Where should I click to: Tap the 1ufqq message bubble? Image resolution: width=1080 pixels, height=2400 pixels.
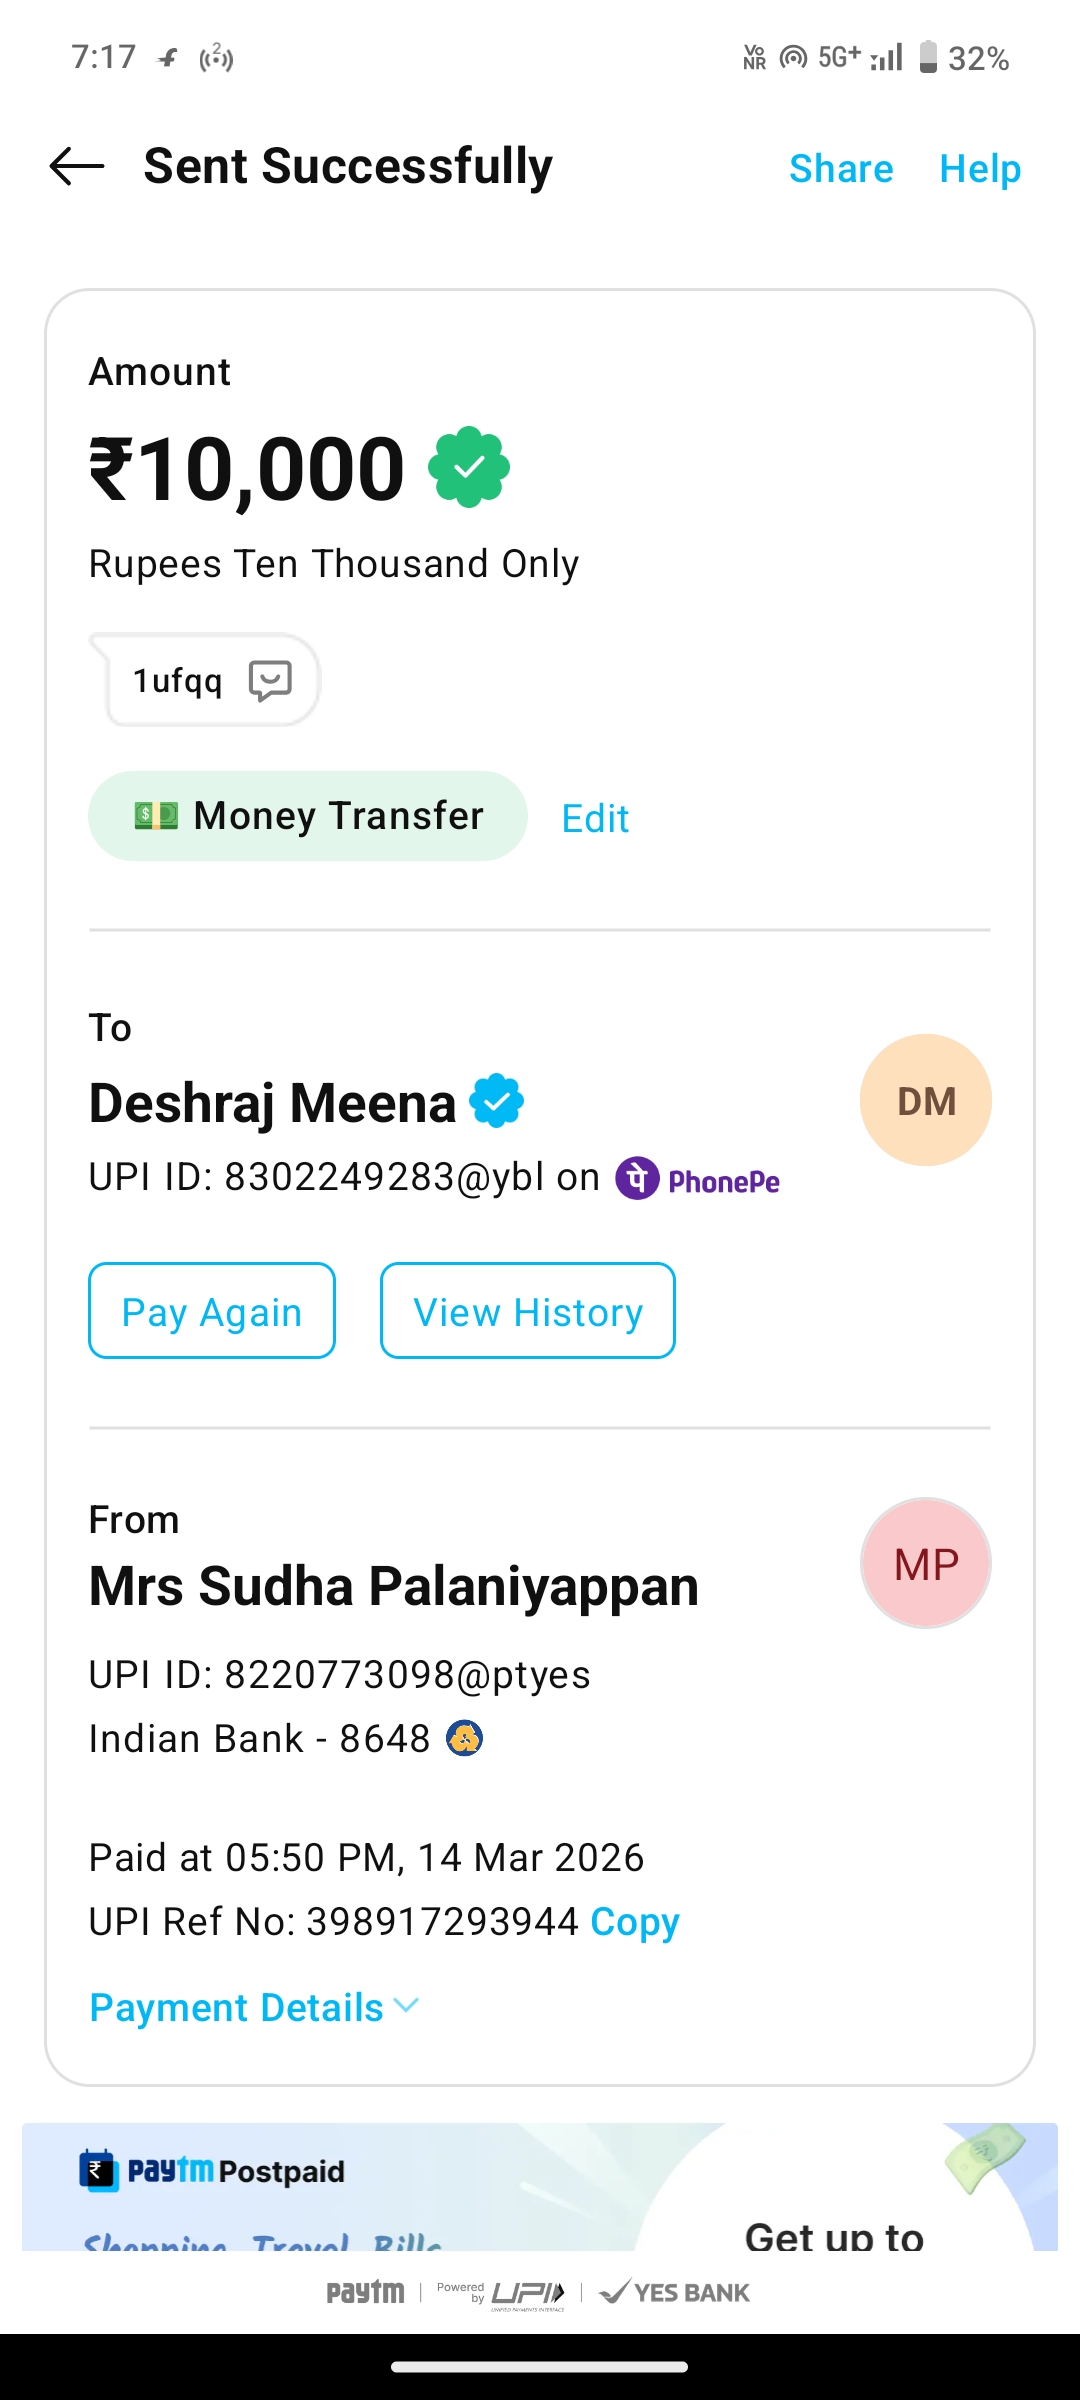180,681
